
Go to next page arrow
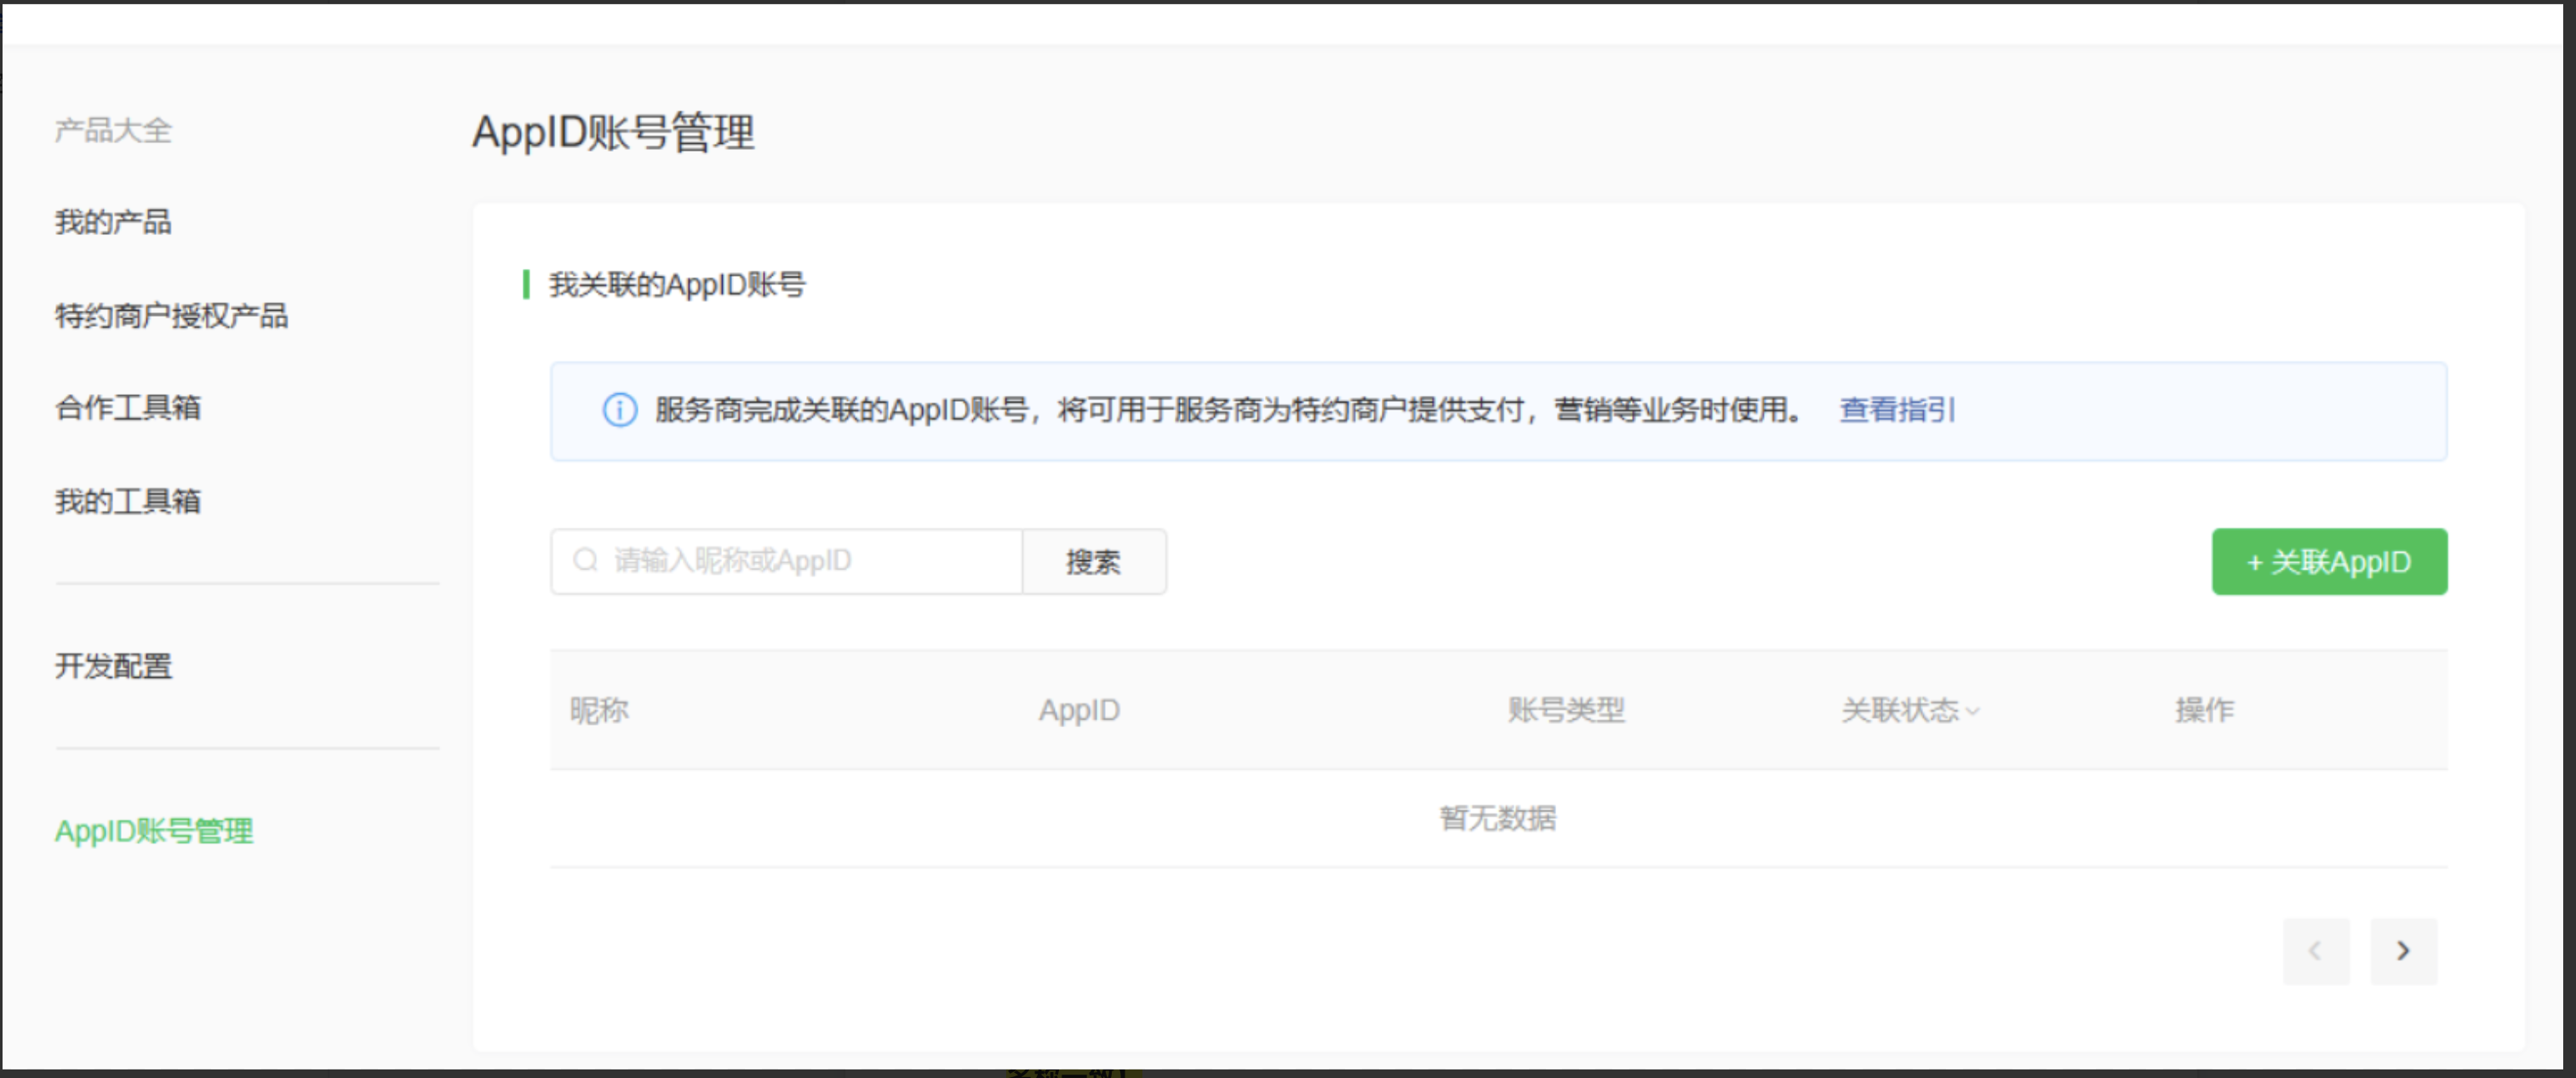click(x=2402, y=951)
